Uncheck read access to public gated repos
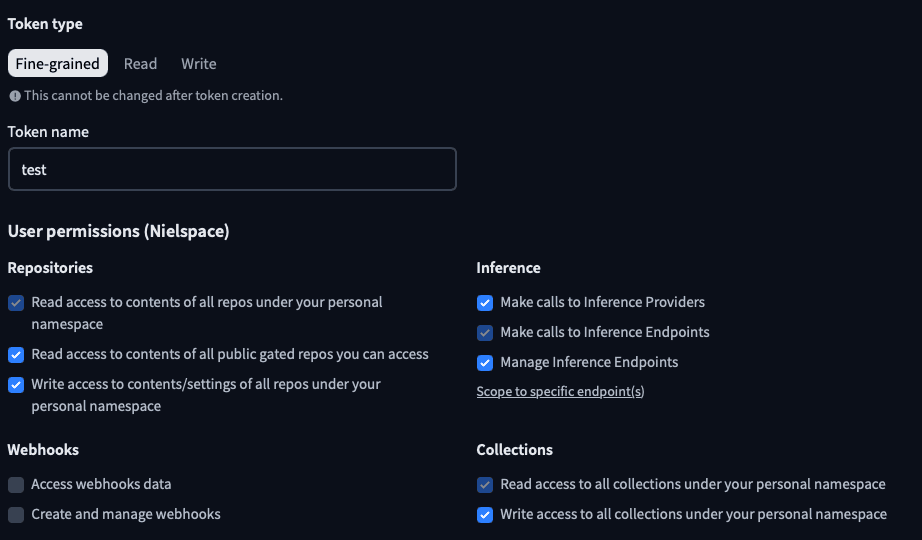The height and width of the screenshot is (540, 922). (16, 355)
